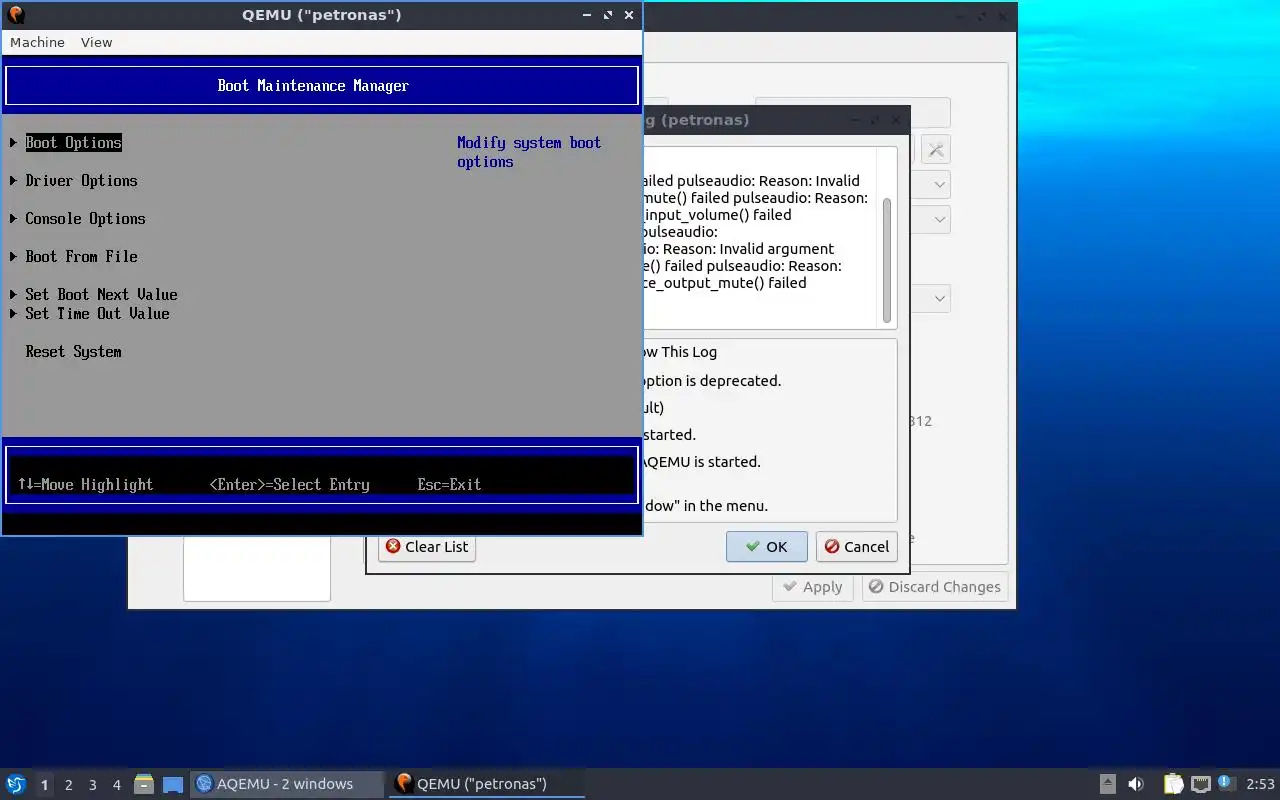The height and width of the screenshot is (800, 1280).
Task: Select Set Boot Next Value
Action: click(x=101, y=295)
